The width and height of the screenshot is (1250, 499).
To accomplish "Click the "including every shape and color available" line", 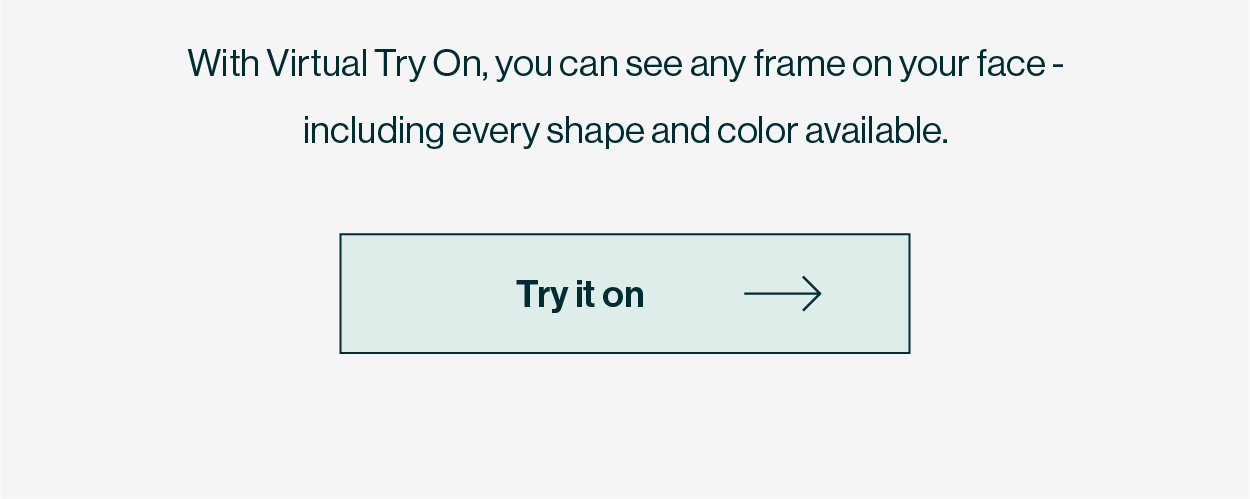I will pos(625,131).
